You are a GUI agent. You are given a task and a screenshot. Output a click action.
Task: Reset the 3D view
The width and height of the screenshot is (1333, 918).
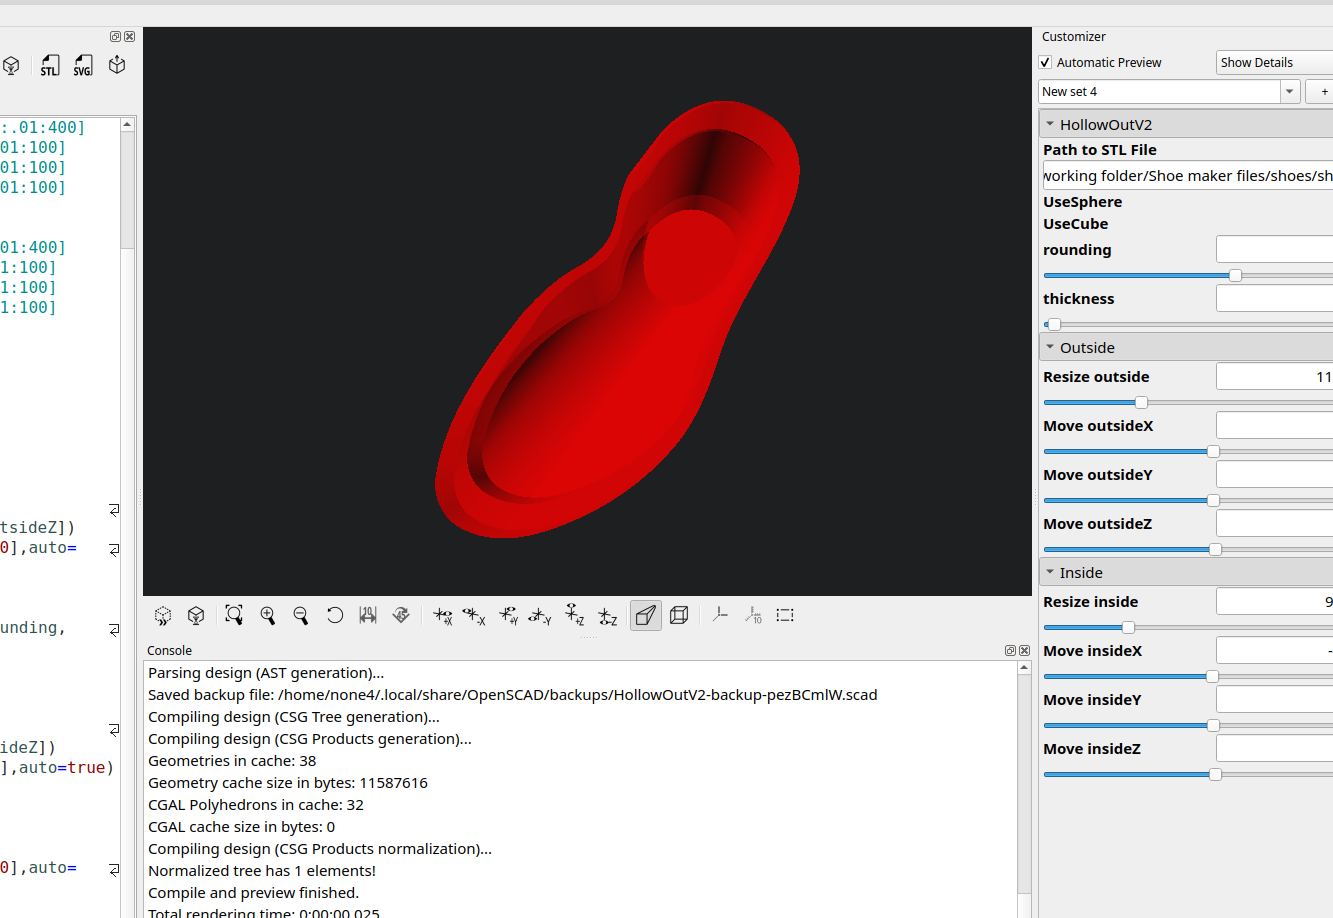point(334,615)
